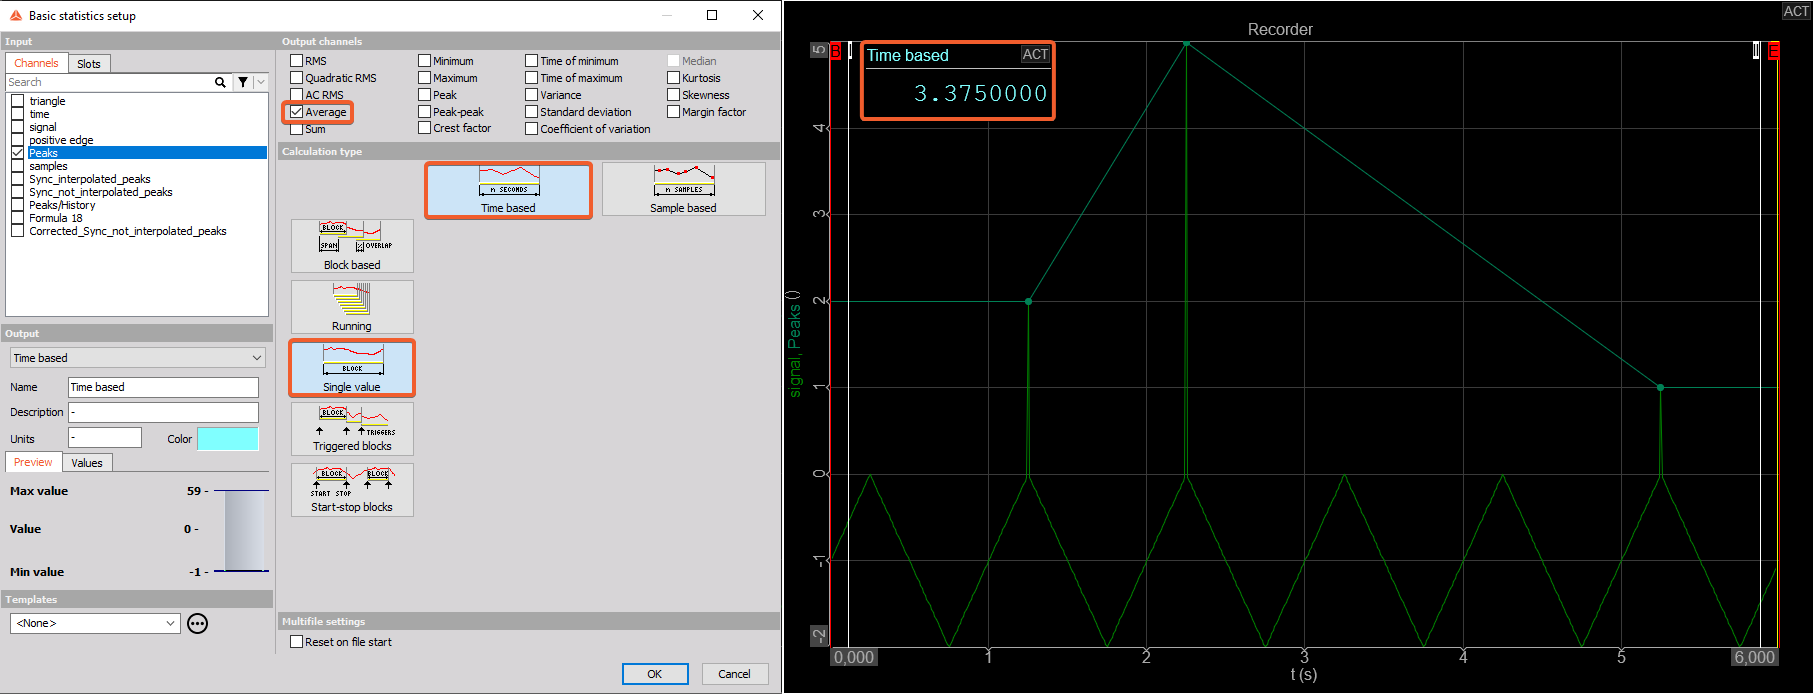Open the Preview tab
The height and width of the screenshot is (694, 1814).
(33, 462)
